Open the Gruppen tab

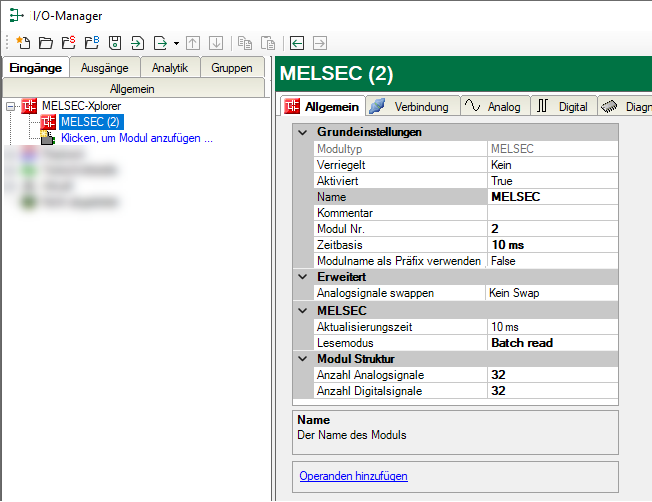tap(232, 67)
